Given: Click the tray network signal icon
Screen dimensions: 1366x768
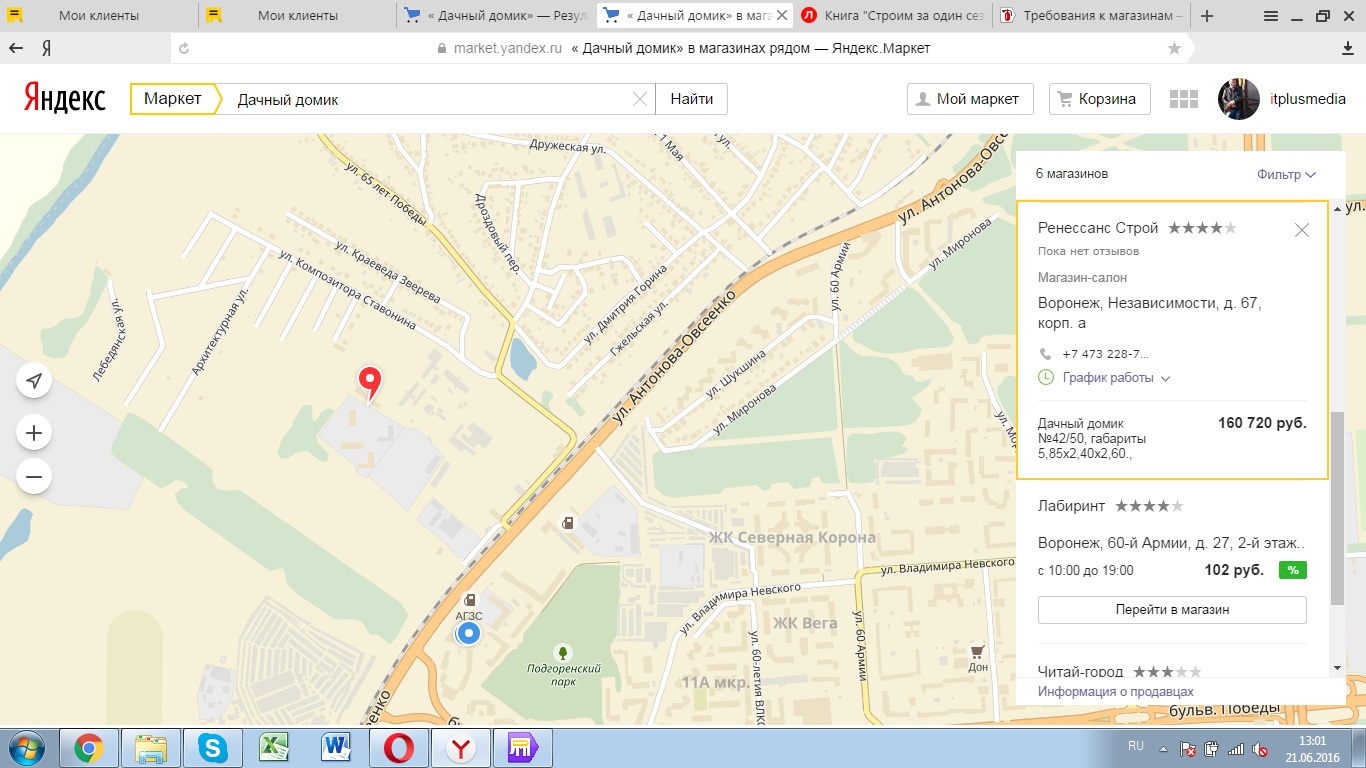Looking at the screenshot, I should coord(1236,748).
